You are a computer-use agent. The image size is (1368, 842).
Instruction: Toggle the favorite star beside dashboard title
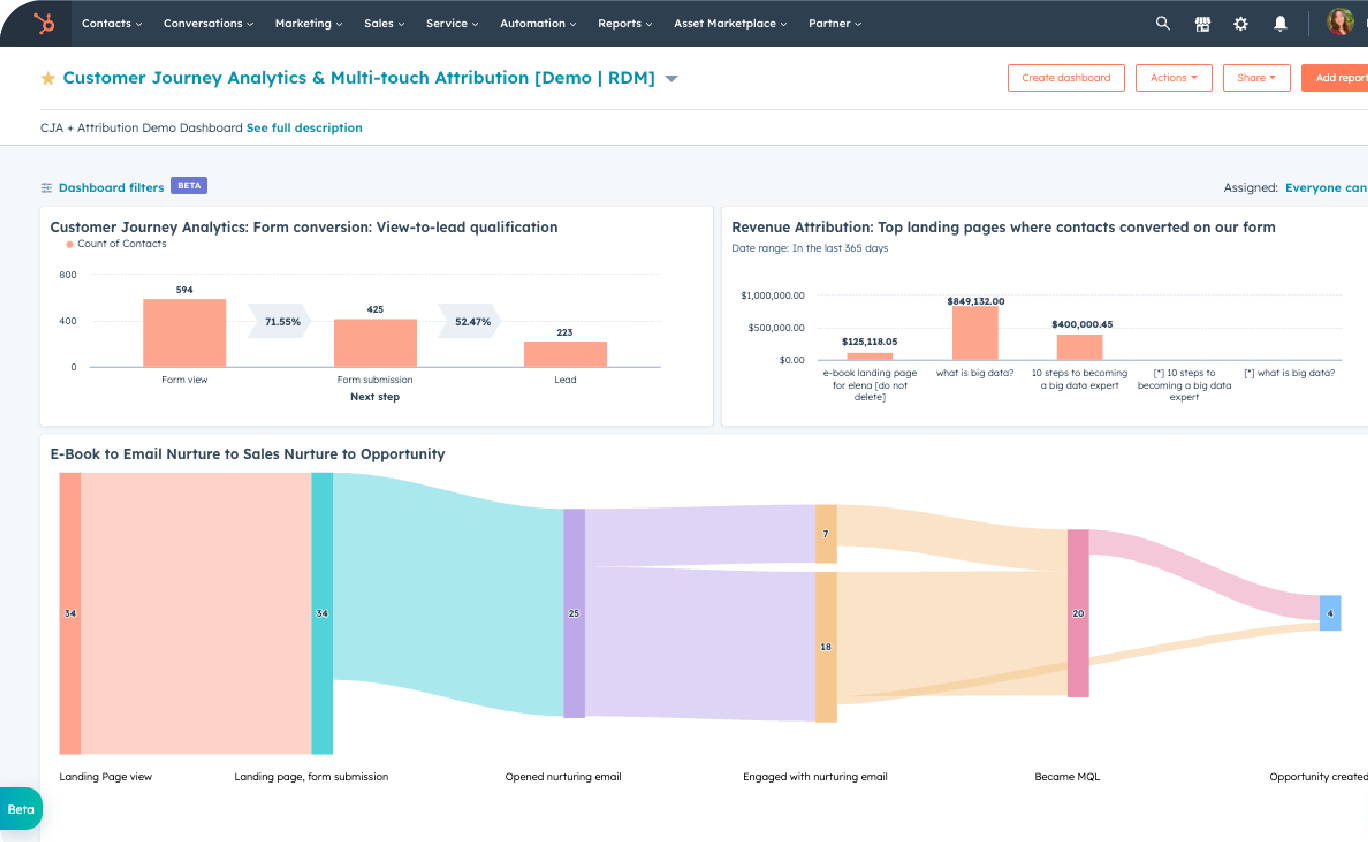(x=48, y=78)
